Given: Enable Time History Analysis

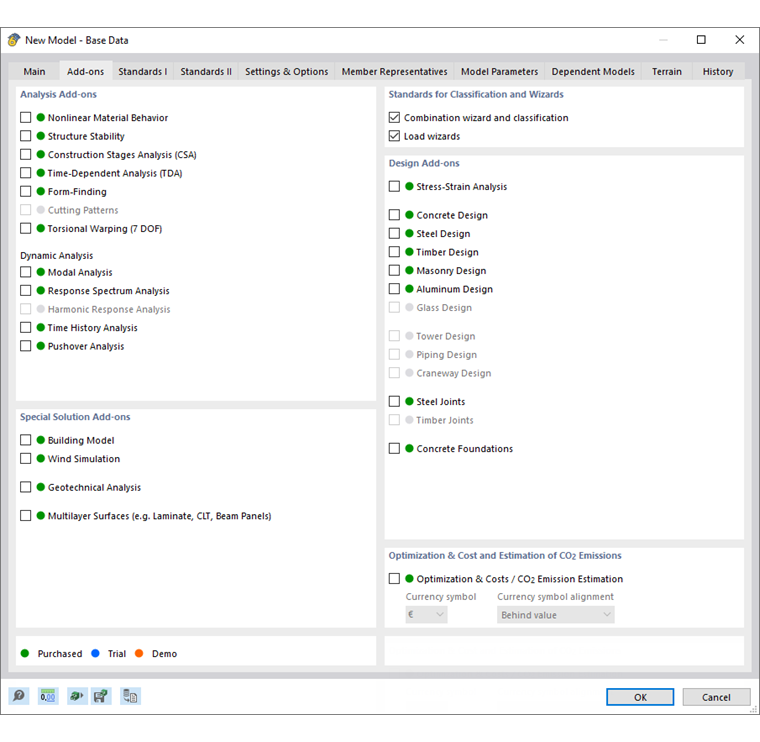Looking at the screenshot, I should click(x=26, y=327).
